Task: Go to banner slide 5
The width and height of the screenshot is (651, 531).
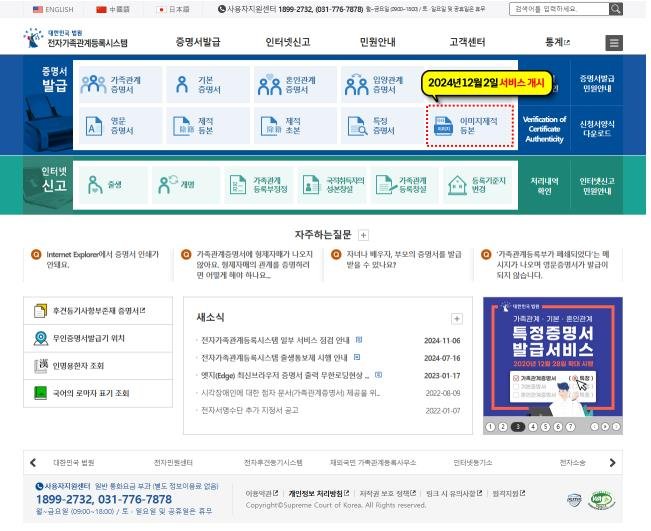Action: [546, 426]
